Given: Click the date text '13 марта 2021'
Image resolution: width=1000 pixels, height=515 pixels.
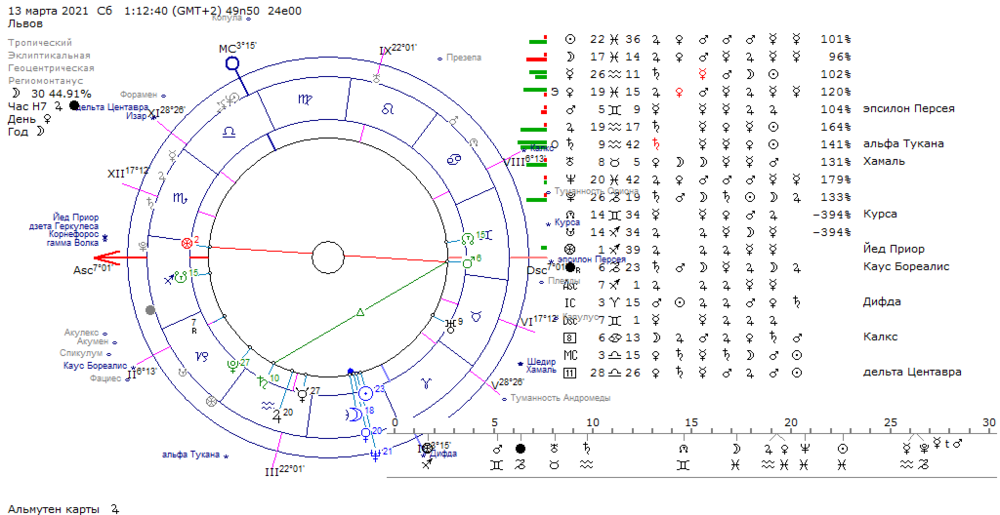Looking at the screenshot, I should coord(47,11).
